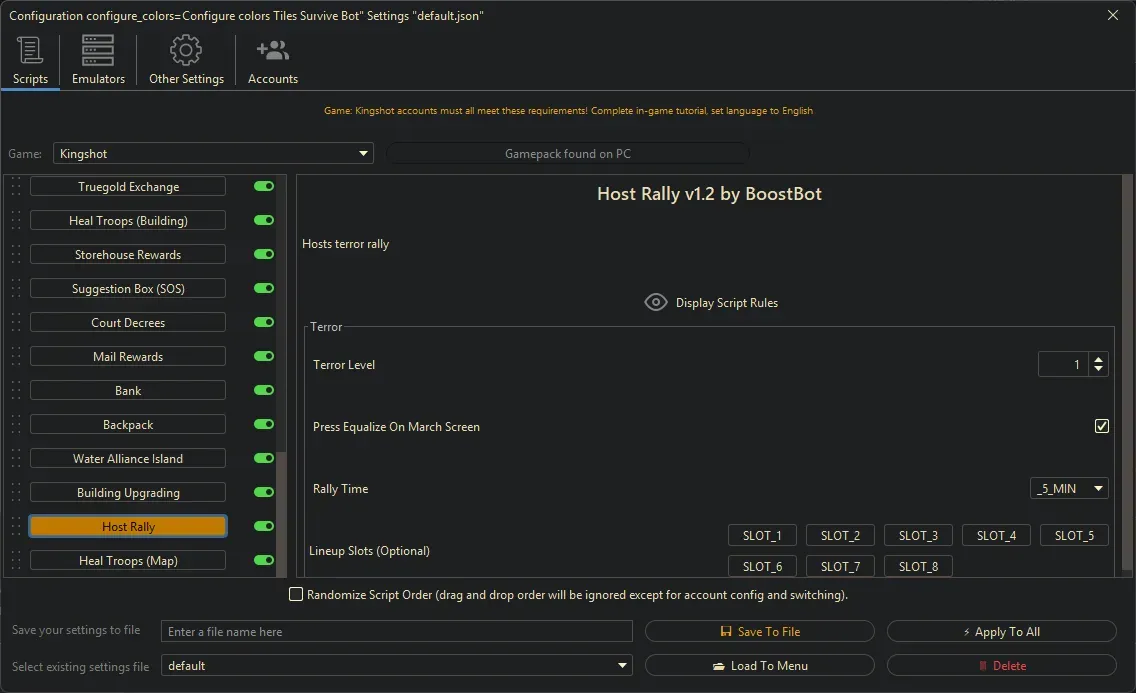The image size is (1136, 693).
Task: Increase Terror Level with the up arrow
Action: click(x=1099, y=360)
